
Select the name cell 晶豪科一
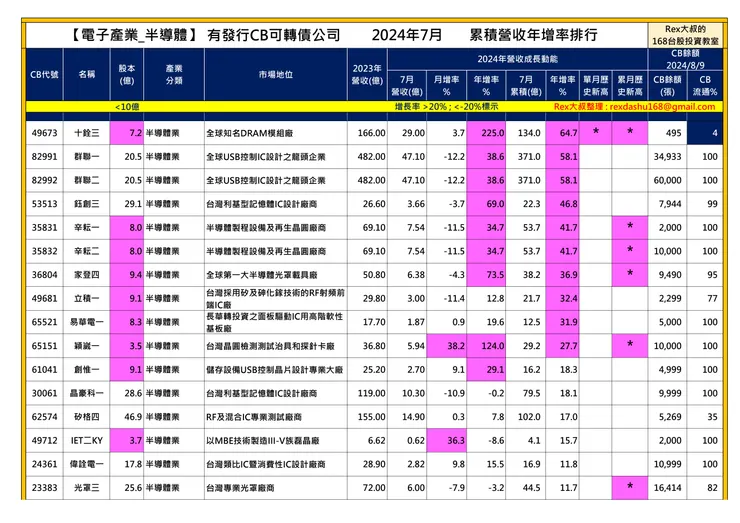[x=87, y=393]
